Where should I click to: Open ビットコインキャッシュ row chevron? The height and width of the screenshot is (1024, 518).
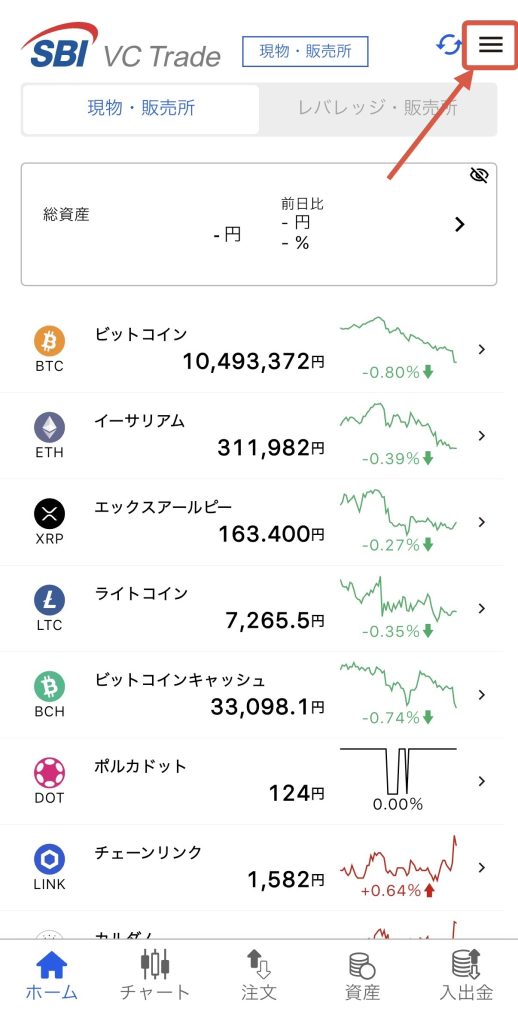(x=482, y=694)
